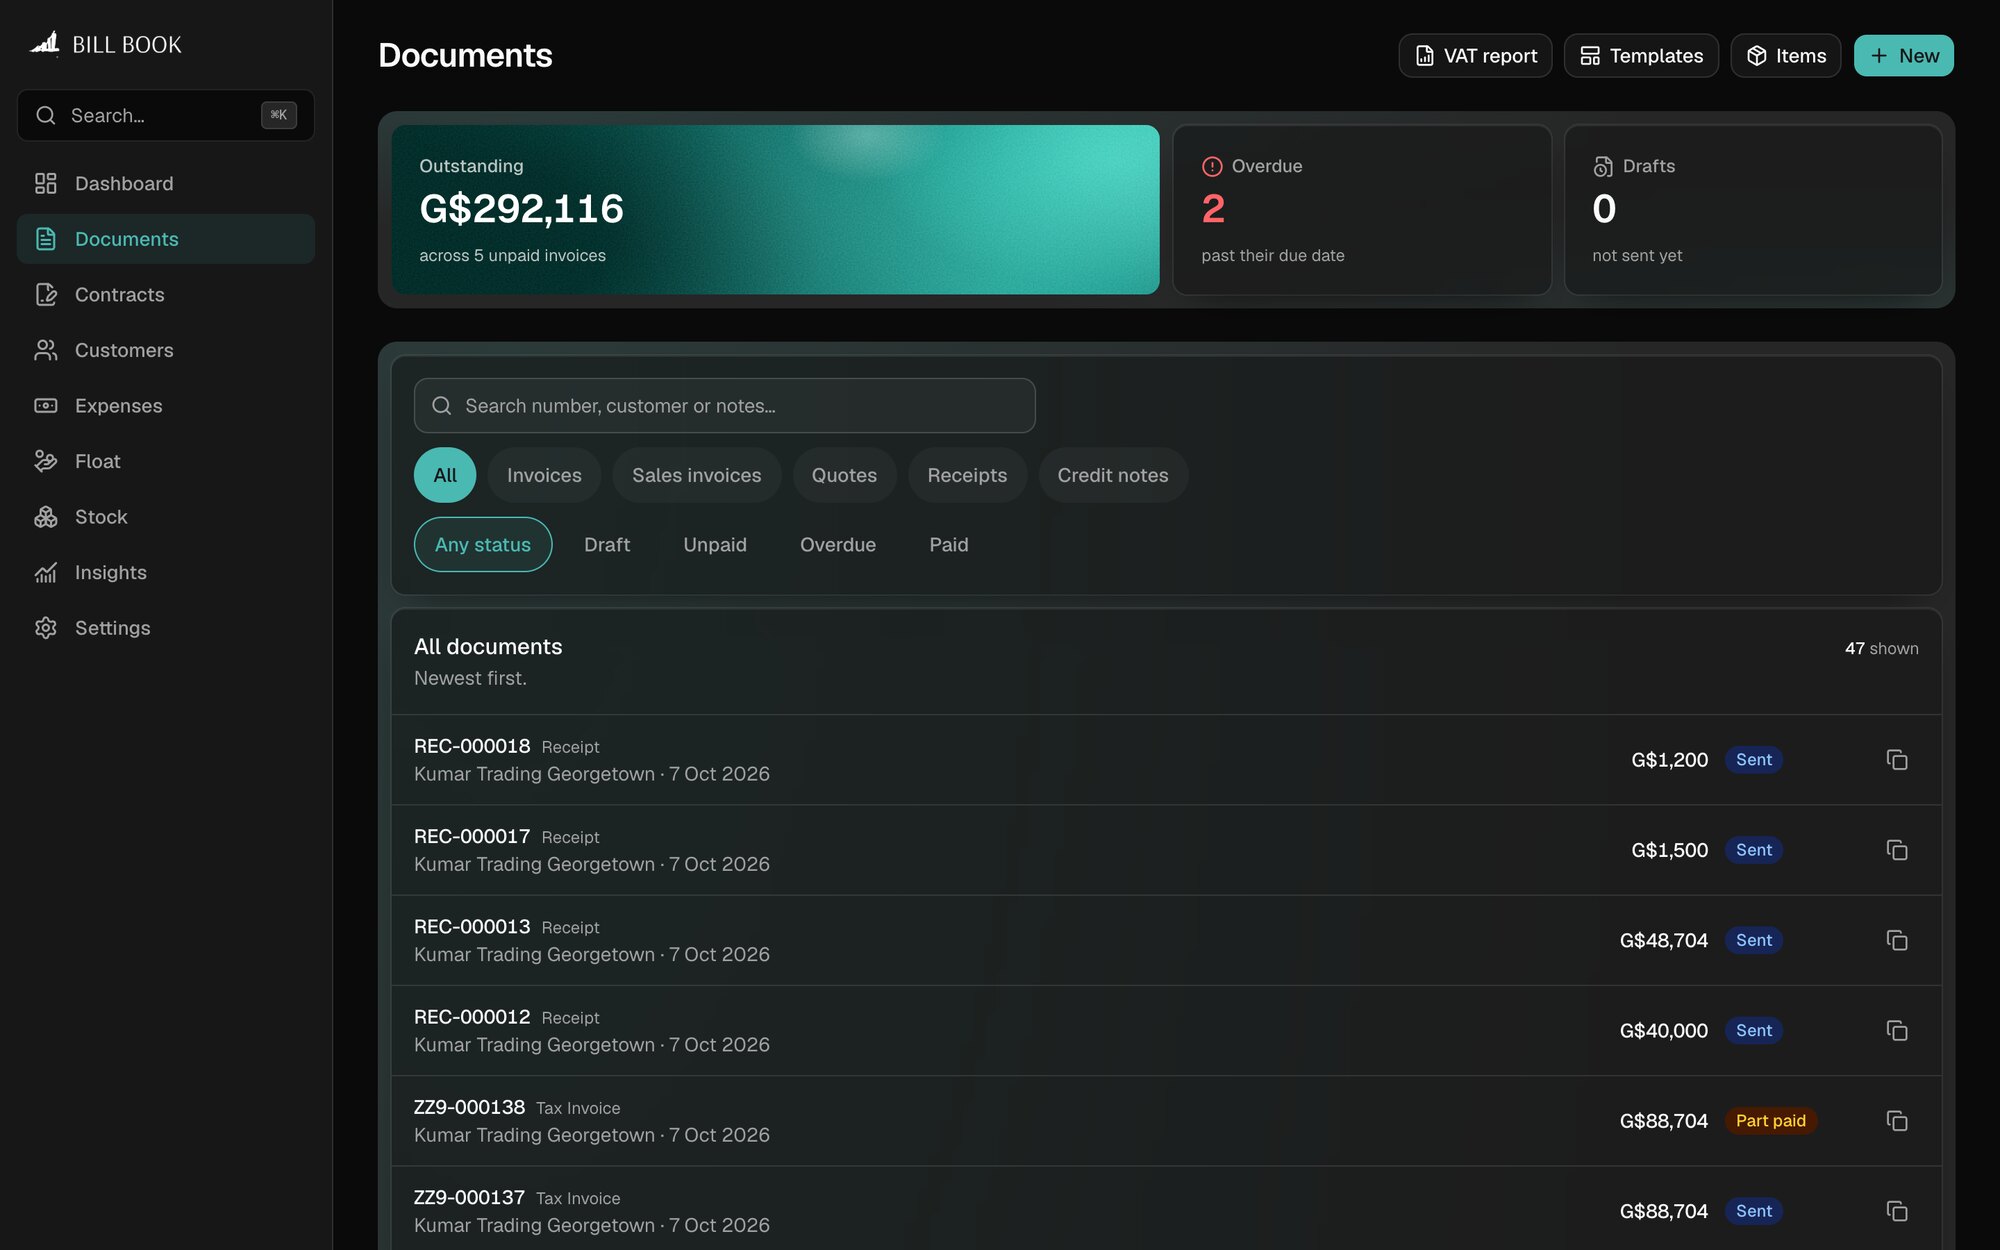Viewport: 2000px width, 1250px height.
Task: Open the Outstanding G$292,116 summary card
Action: point(775,209)
